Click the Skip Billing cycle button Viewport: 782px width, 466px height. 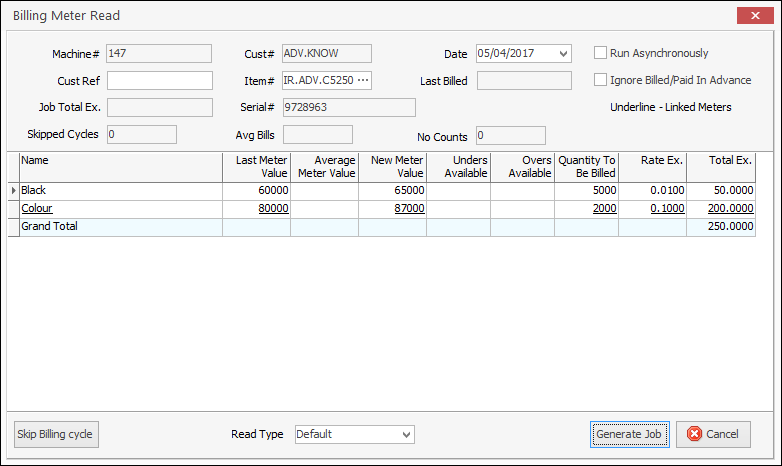pos(55,434)
